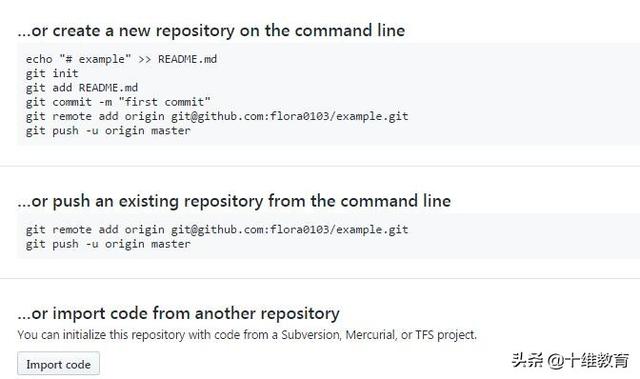Click 'git push -u origin master' in the create-repository block
Viewport: 640px width, 379px height.
(x=108, y=131)
